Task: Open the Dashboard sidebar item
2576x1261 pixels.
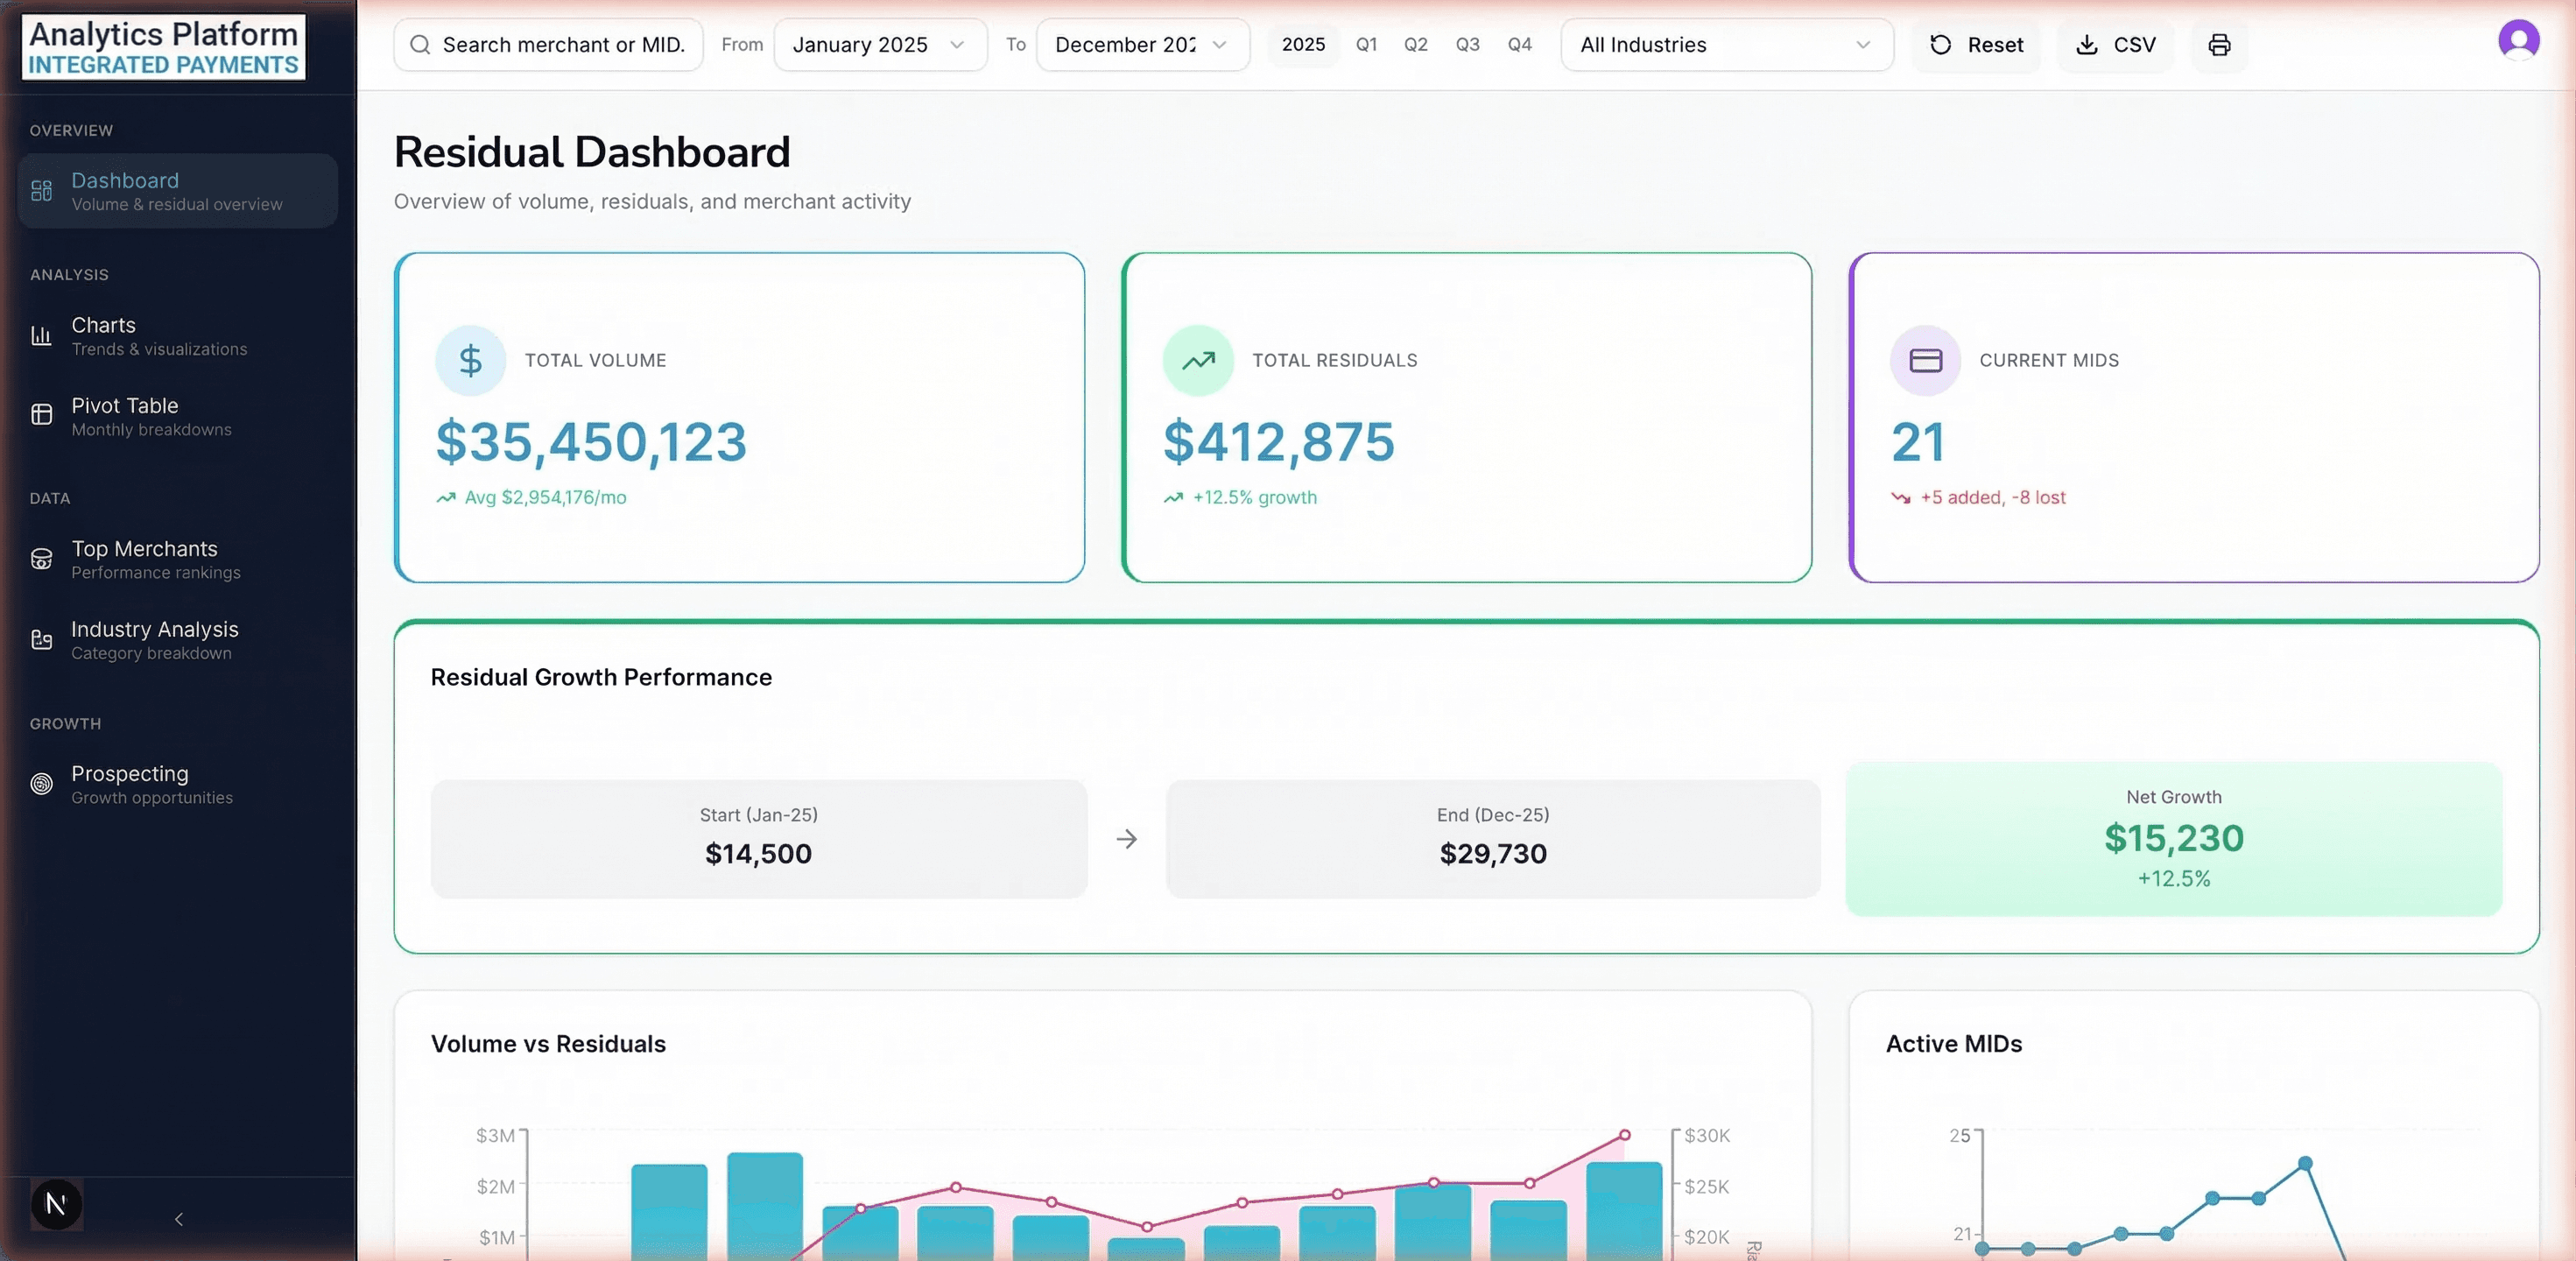Action: click(x=178, y=191)
